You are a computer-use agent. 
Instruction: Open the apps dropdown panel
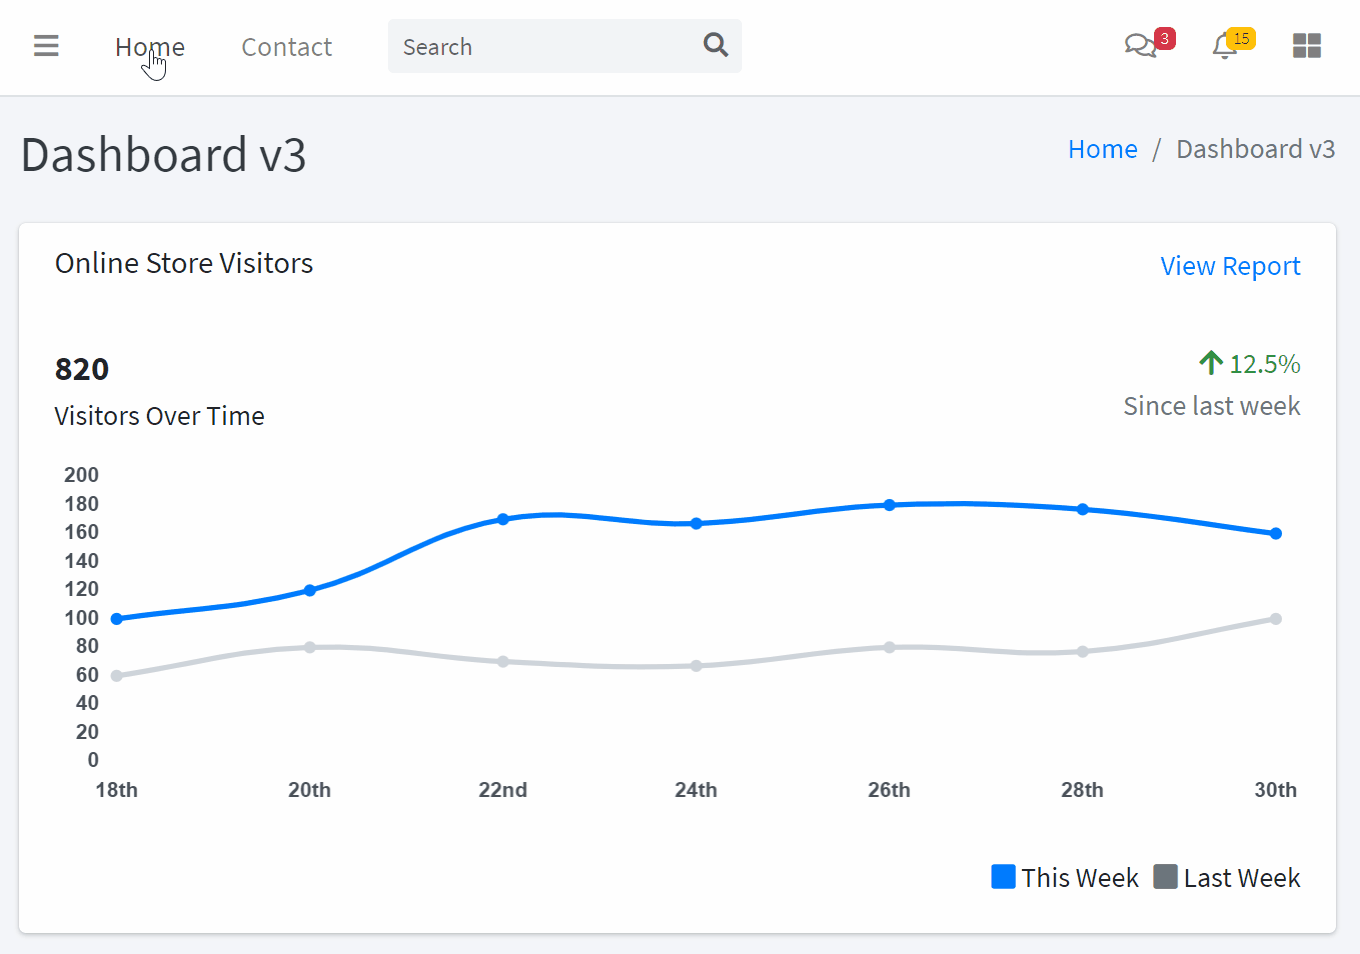click(x=1307, y=45)
